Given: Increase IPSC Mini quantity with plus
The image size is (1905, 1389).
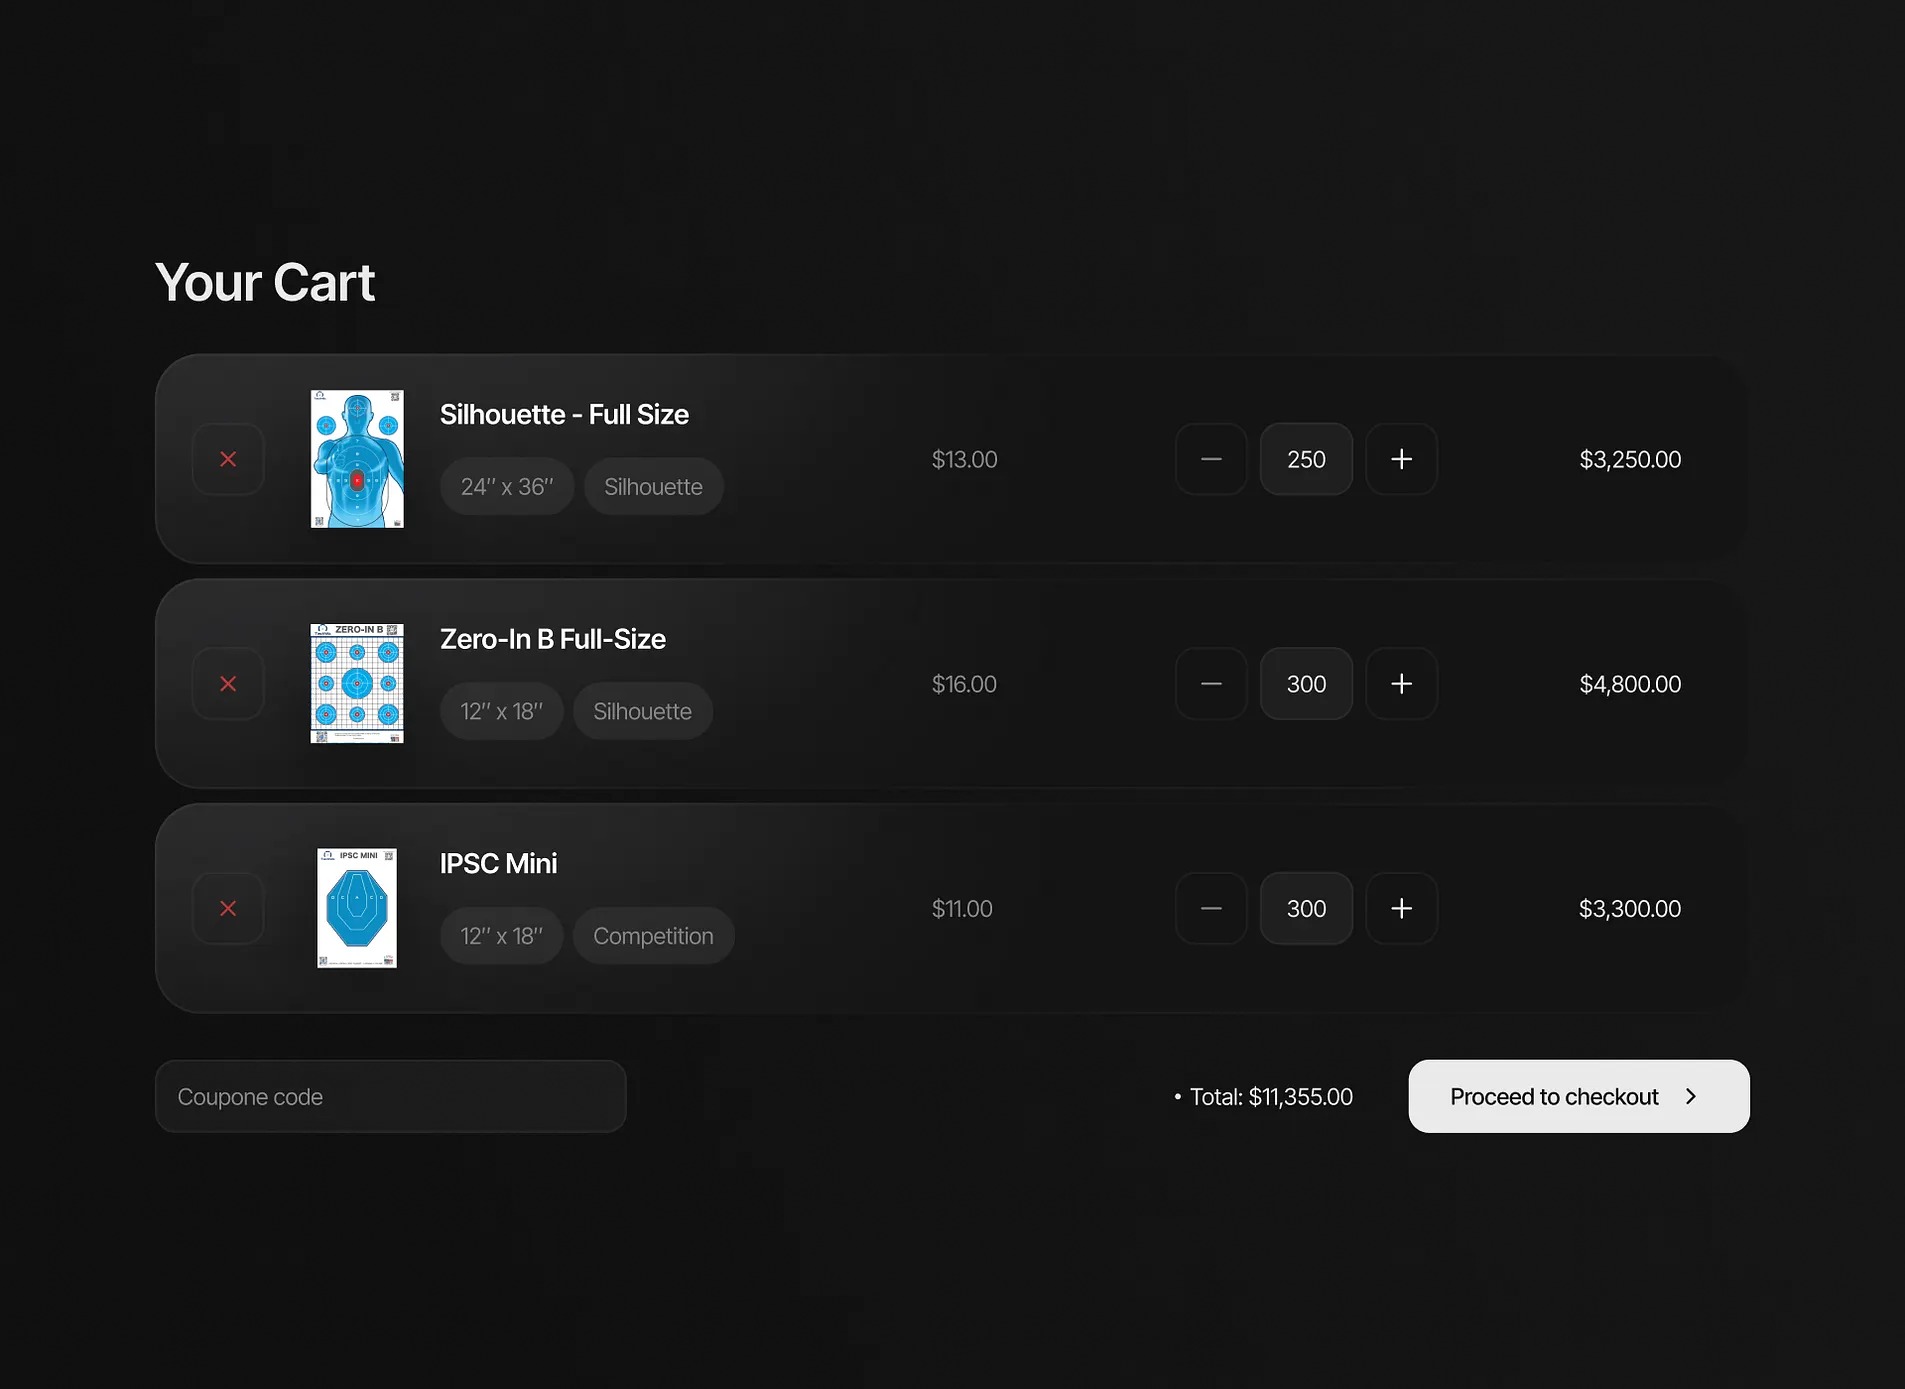Looking at the screenshot, I should click(1402, 908).
